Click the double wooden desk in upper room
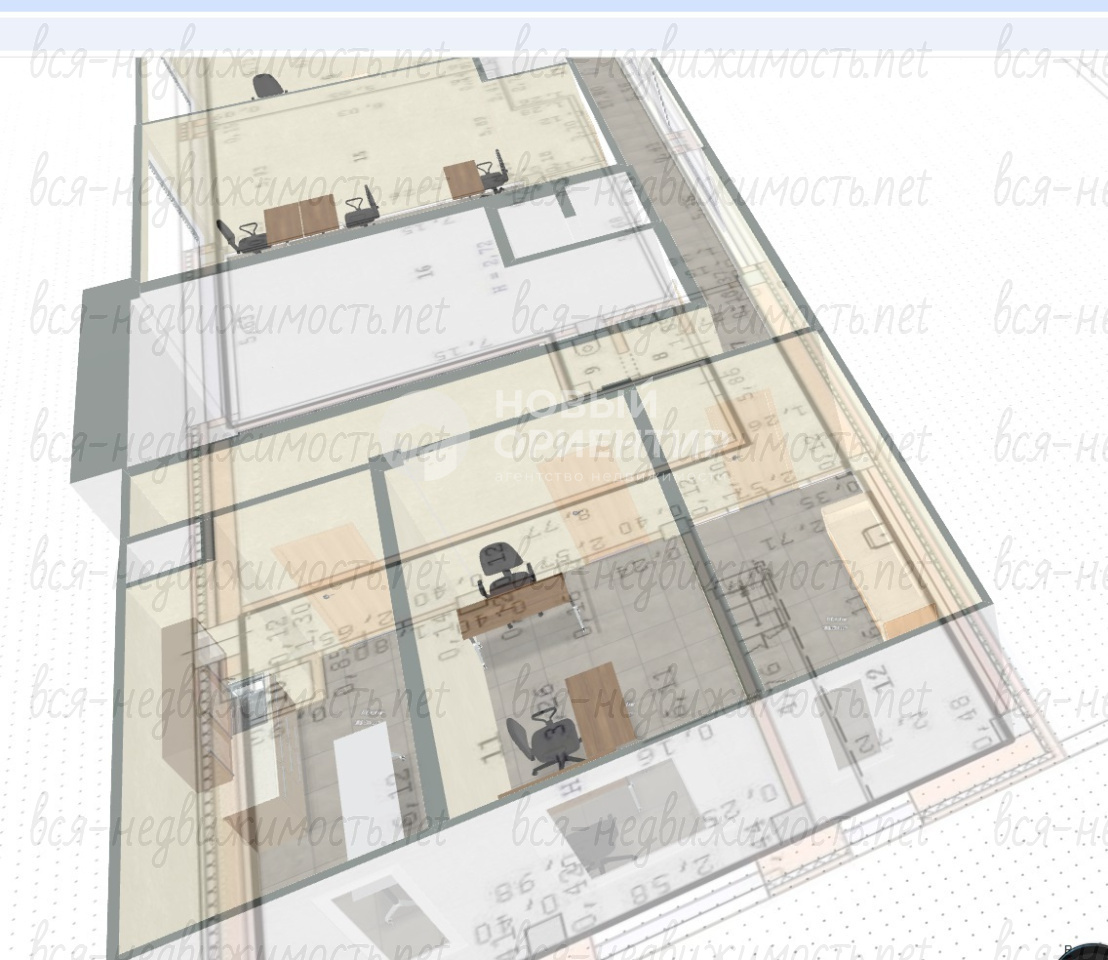This screenshot has height=960, width=1108. tap(302, 219)
